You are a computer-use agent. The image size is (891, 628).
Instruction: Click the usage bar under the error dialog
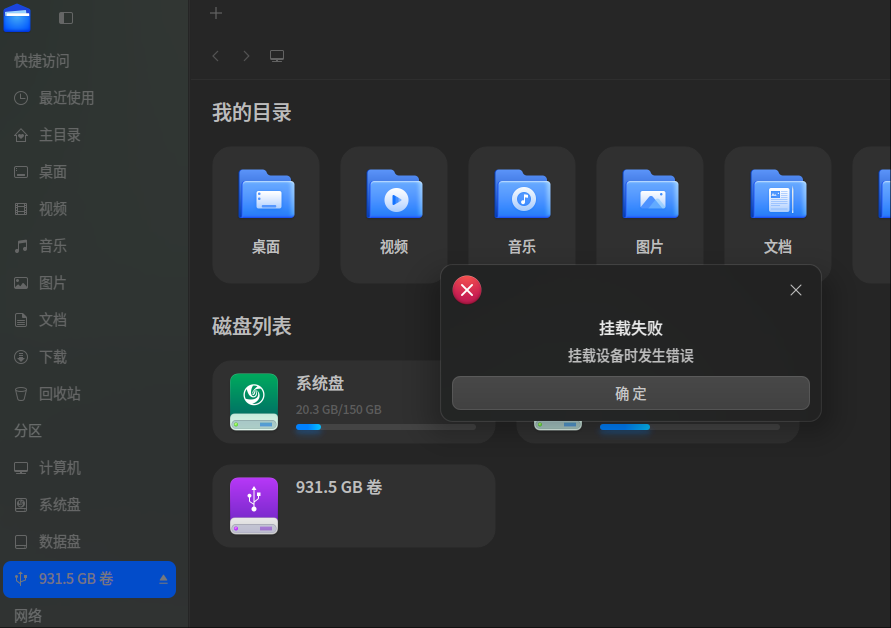(690, 427)
